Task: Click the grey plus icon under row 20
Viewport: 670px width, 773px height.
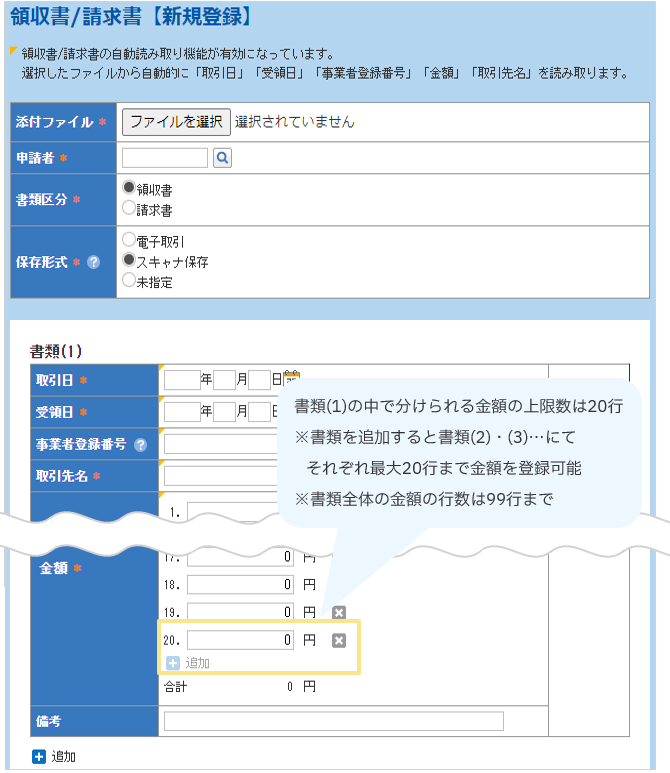Action: (x=171, y=663)
